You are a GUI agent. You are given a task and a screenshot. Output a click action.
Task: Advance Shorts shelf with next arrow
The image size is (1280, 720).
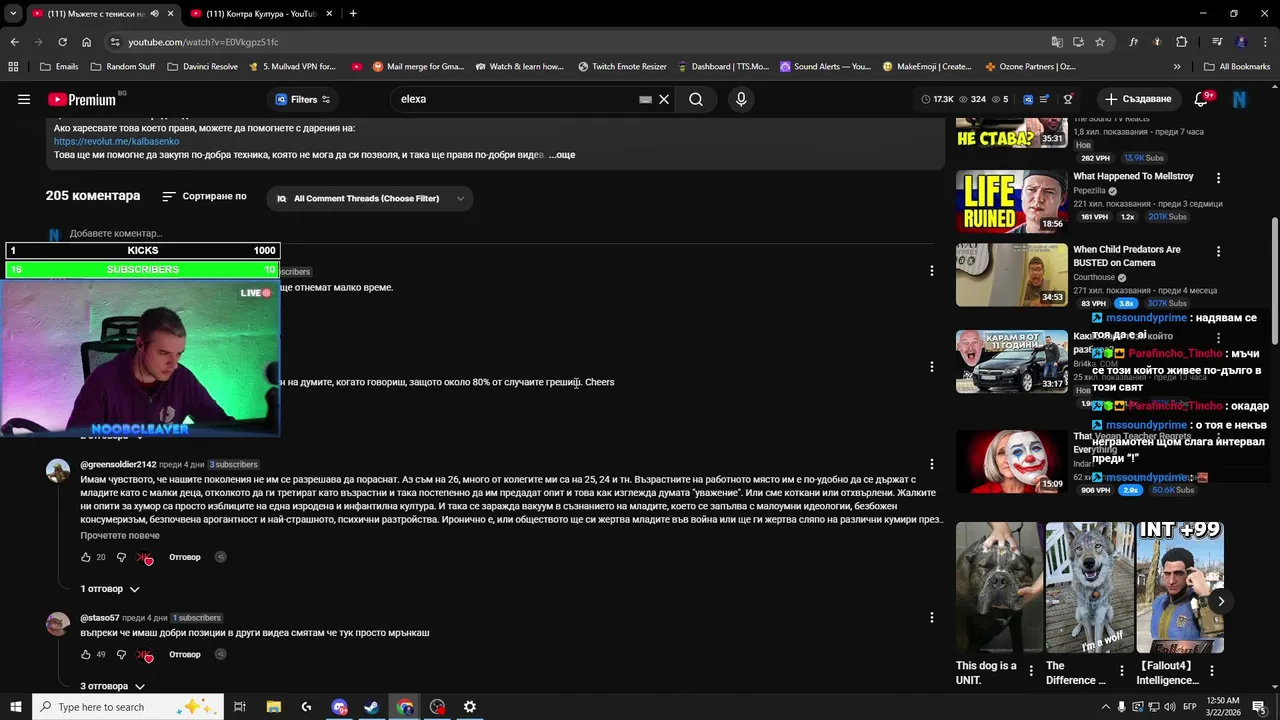[x=1220, y=601]
